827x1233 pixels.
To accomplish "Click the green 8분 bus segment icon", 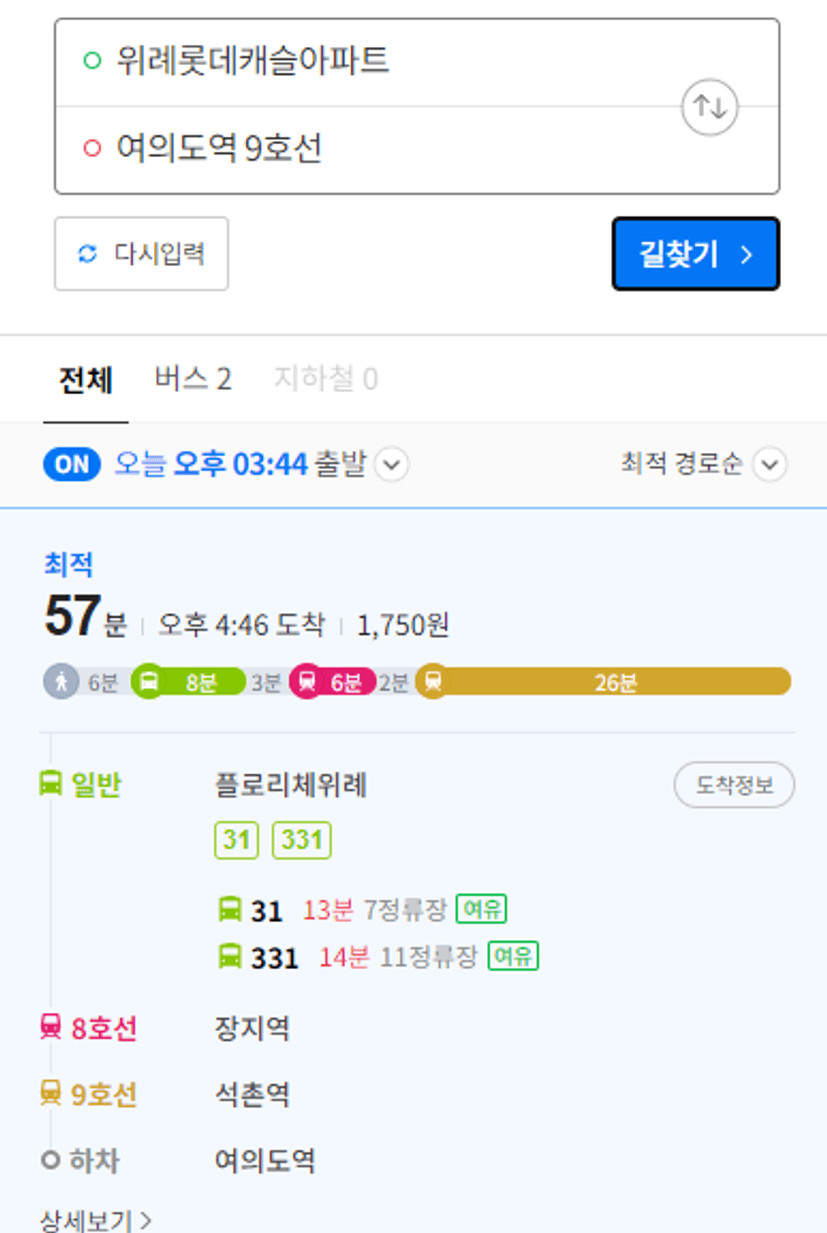I will (148, 683).
